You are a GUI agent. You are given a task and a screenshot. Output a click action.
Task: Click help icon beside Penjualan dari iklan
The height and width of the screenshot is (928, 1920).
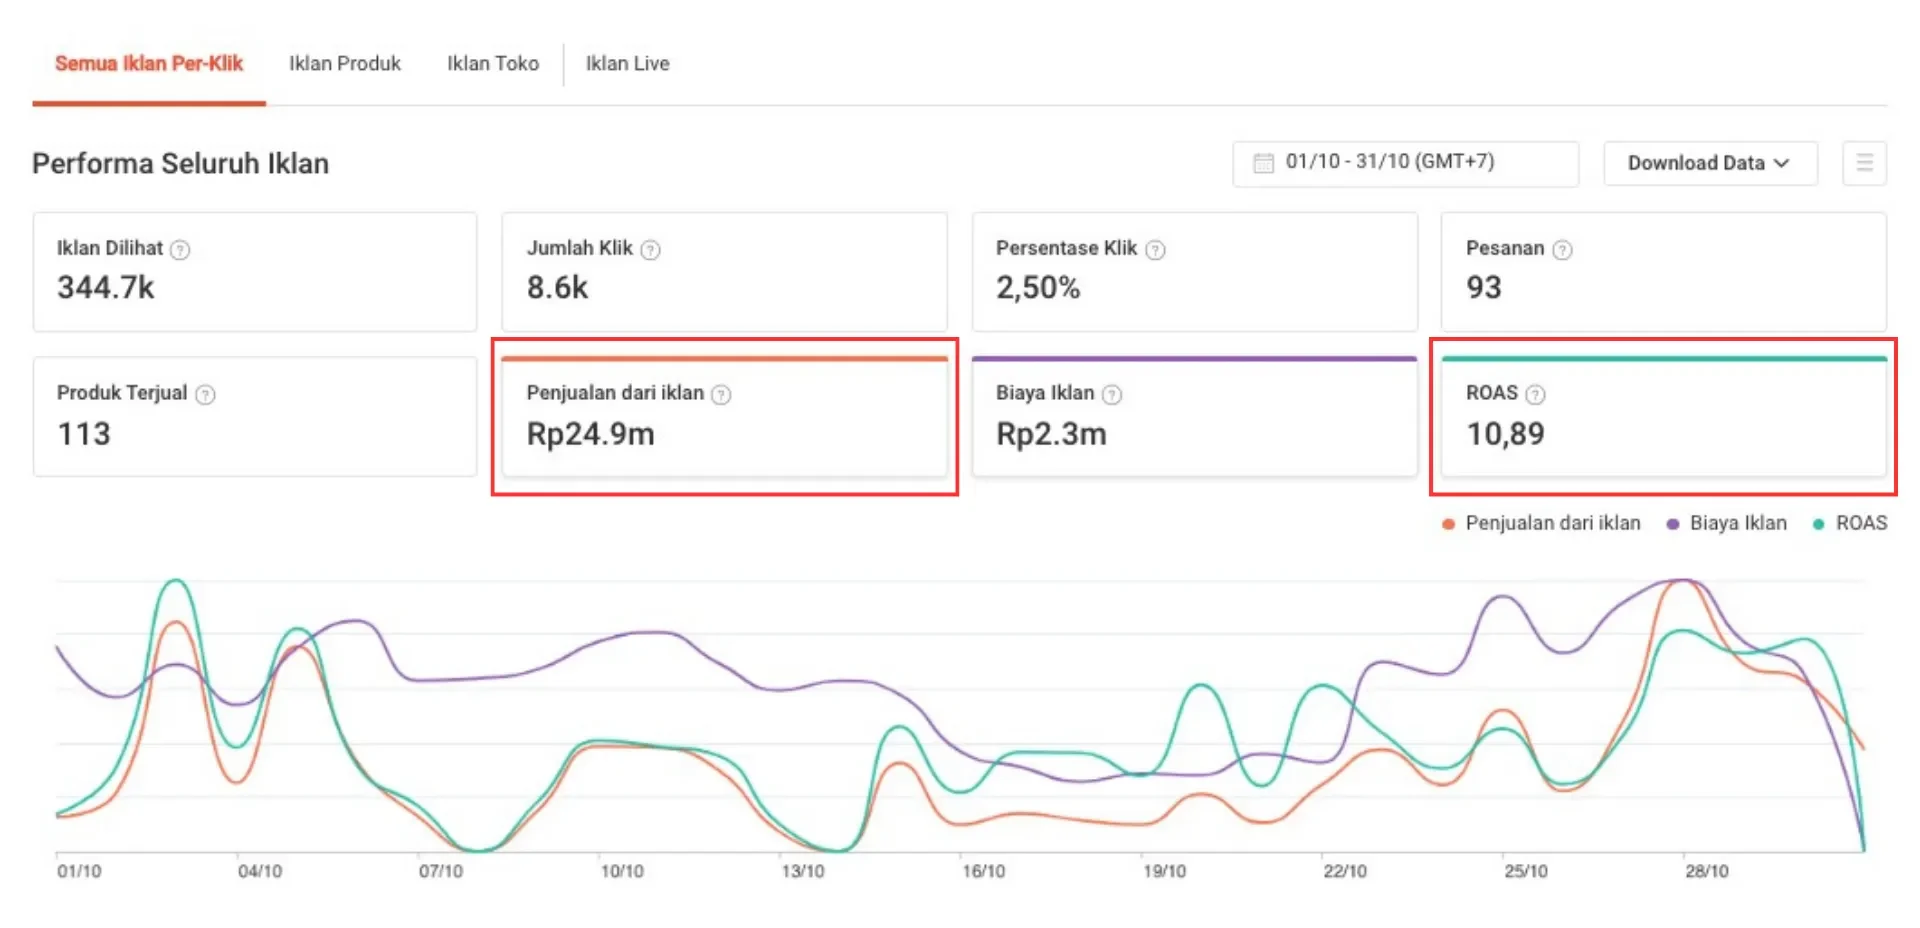[x=721, y=395]
